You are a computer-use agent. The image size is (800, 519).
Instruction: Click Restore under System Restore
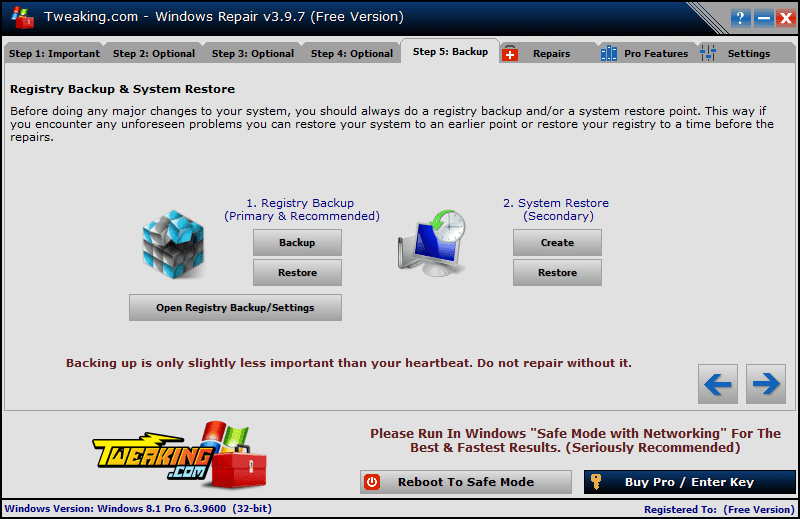click(557, 273)
